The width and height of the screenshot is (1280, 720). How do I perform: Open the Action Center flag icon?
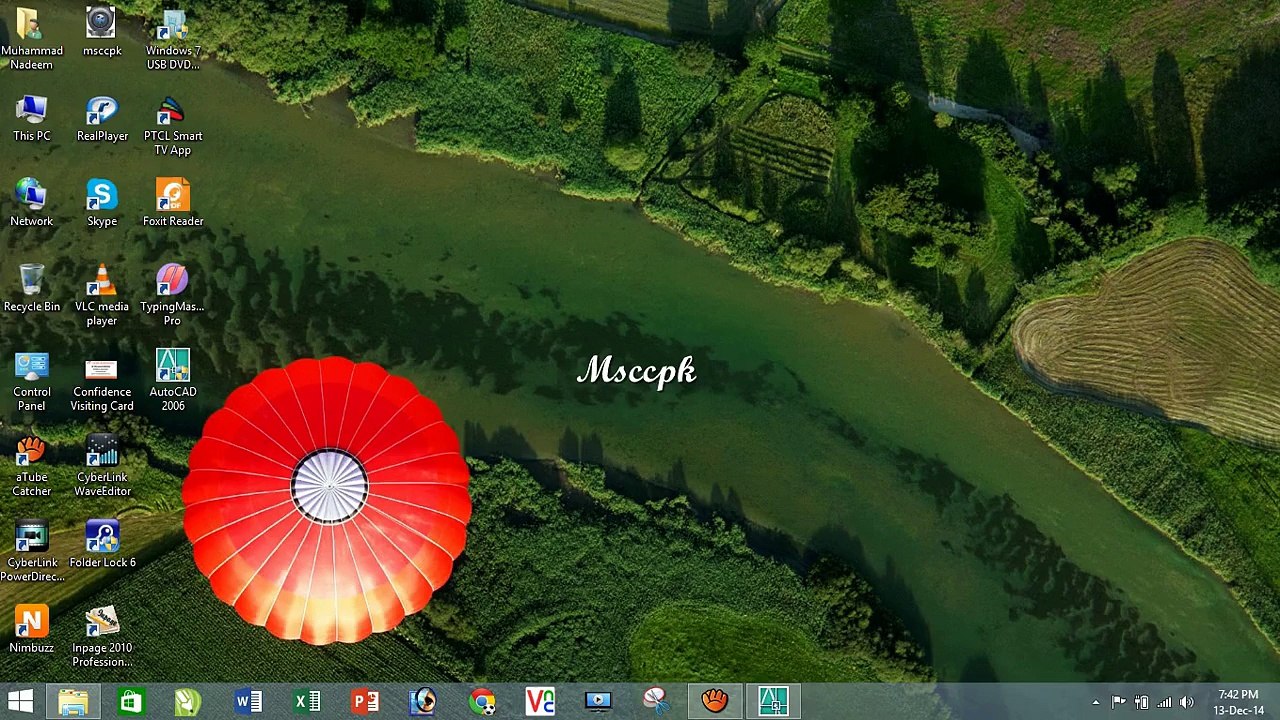[x=1118, y=702]
